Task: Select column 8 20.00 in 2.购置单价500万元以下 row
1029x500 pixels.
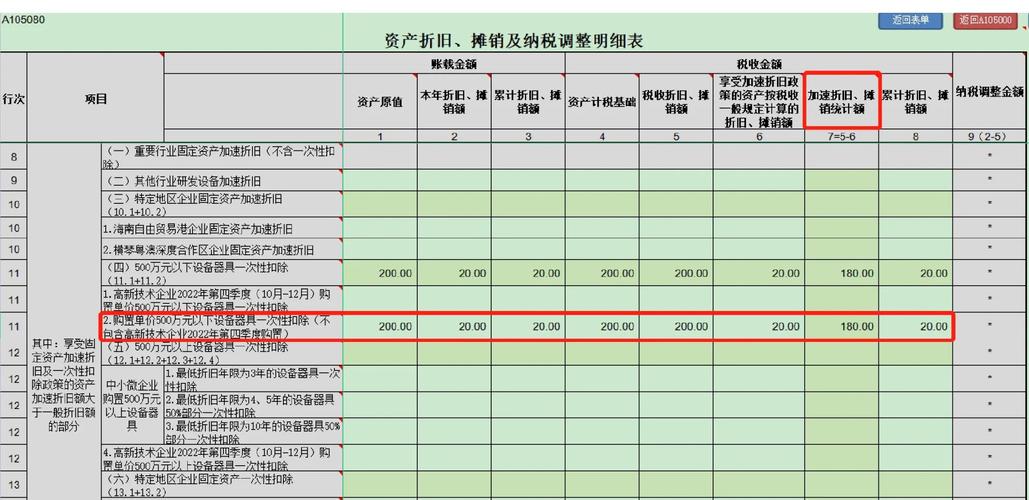Action: [915, 326]
